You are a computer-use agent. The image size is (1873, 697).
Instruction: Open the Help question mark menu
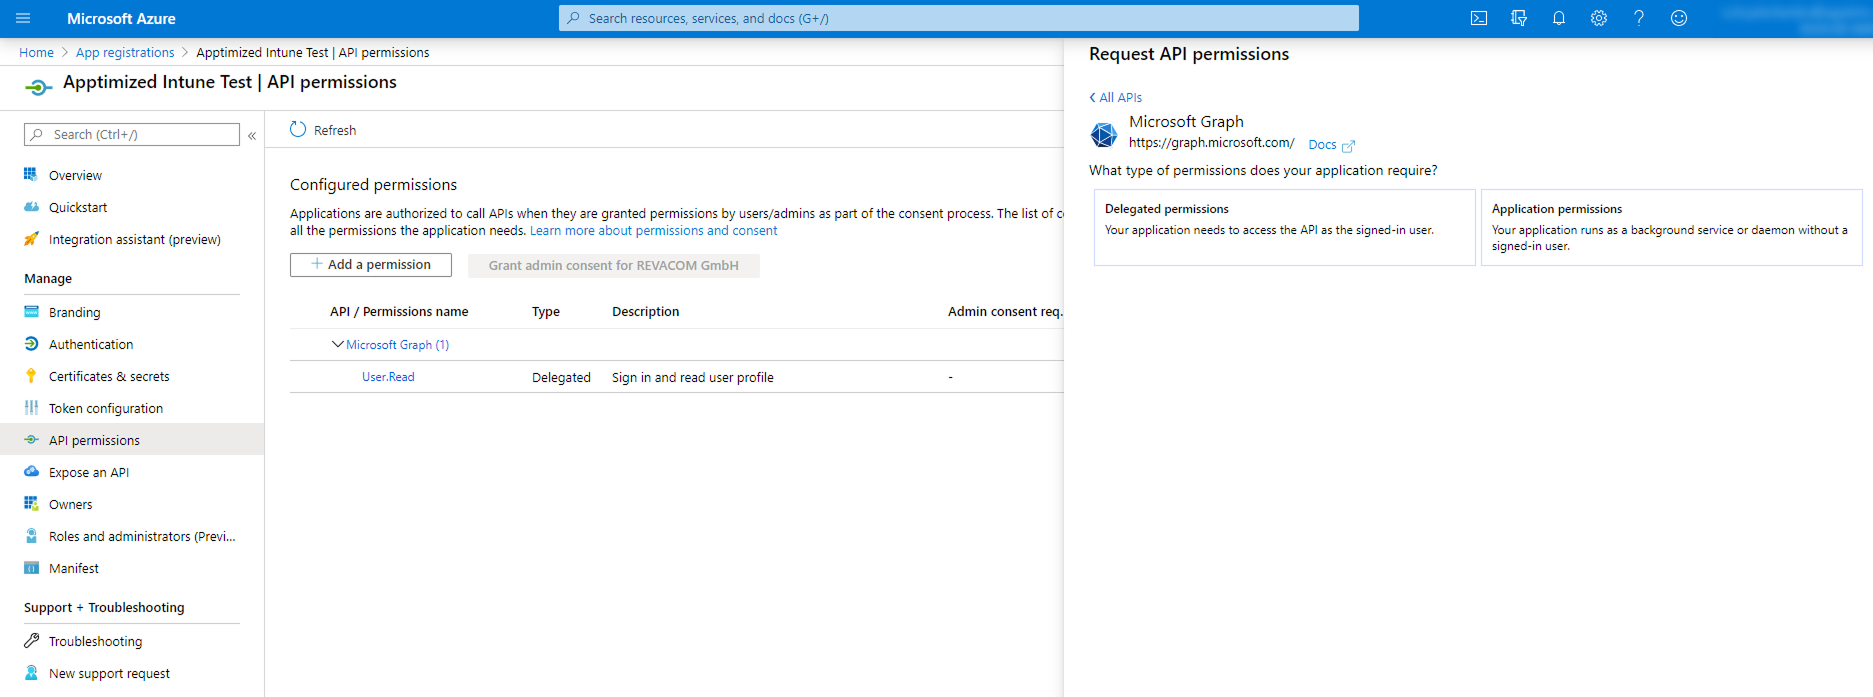click(x=1639, y=18)
